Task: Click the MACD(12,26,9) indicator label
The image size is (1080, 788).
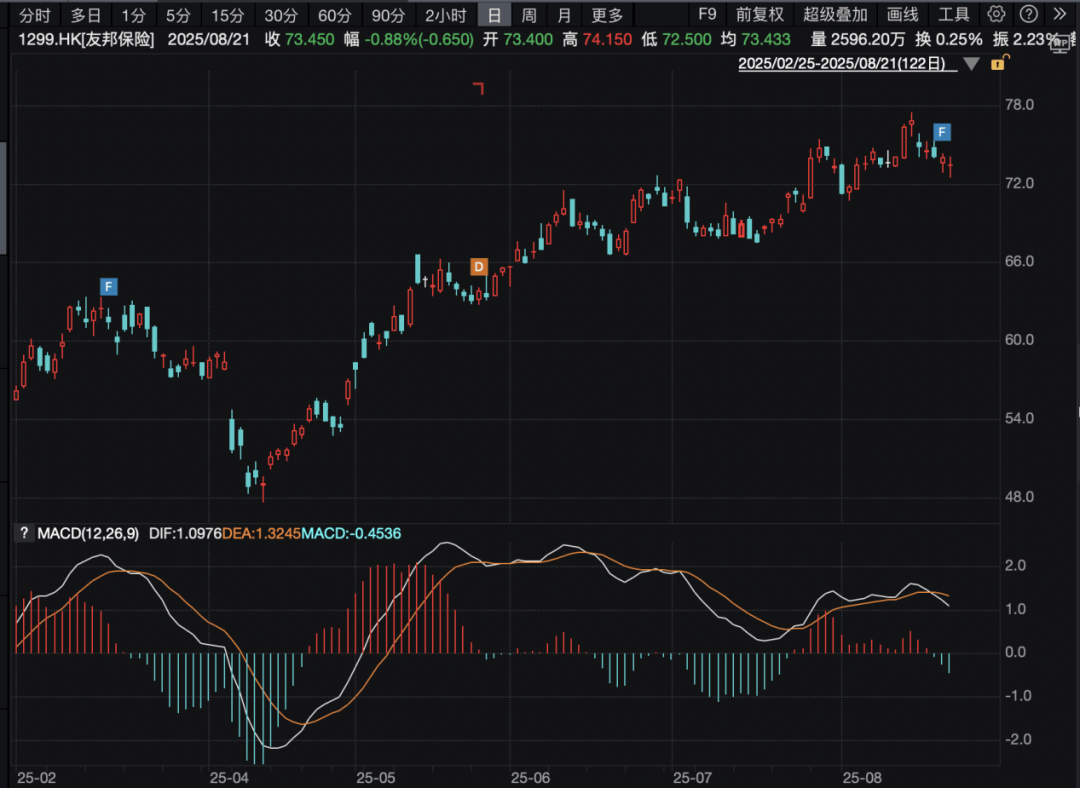Action: tap(88, 533)
